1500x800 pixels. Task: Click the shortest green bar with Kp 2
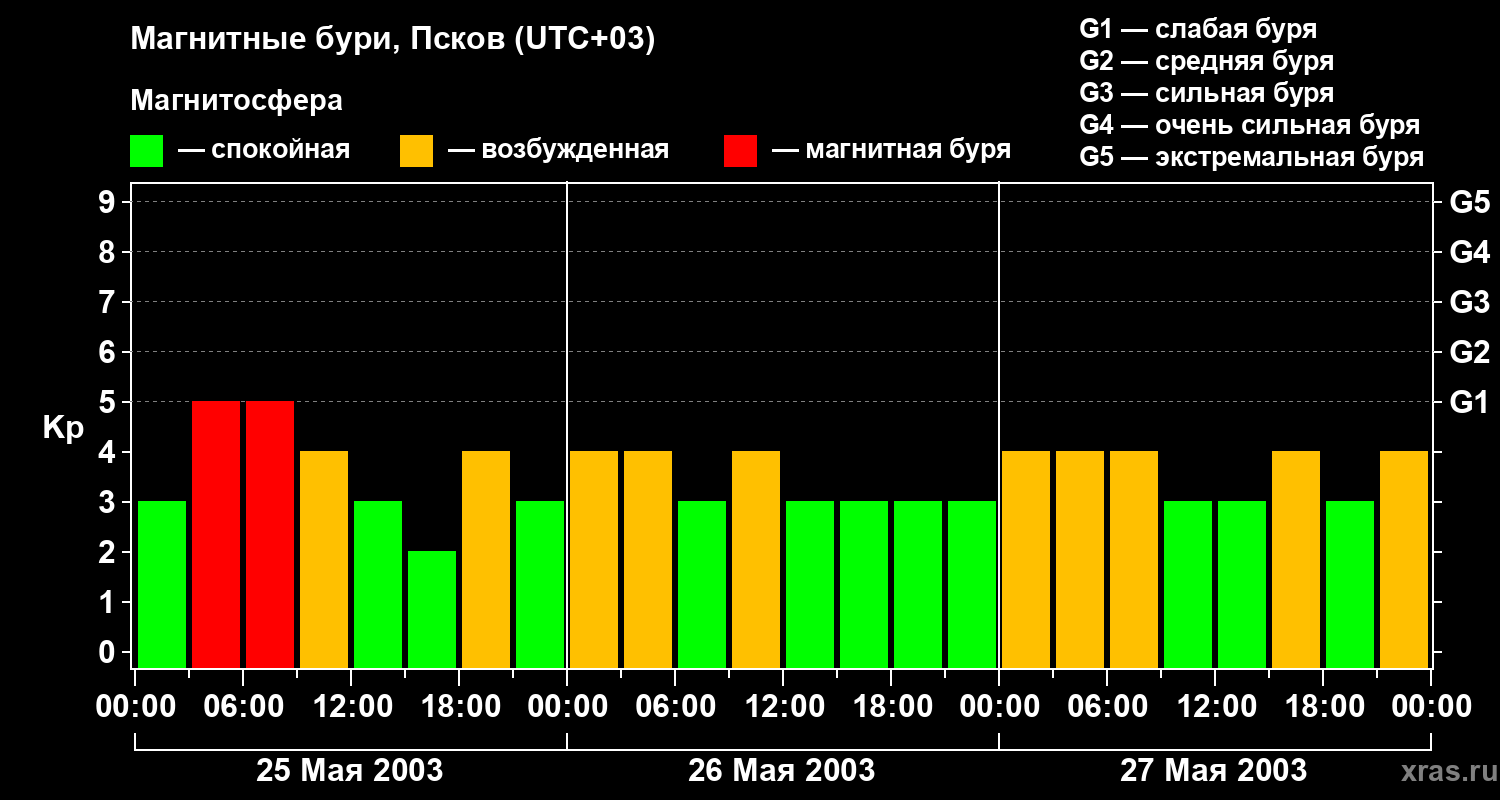(432, 608)
